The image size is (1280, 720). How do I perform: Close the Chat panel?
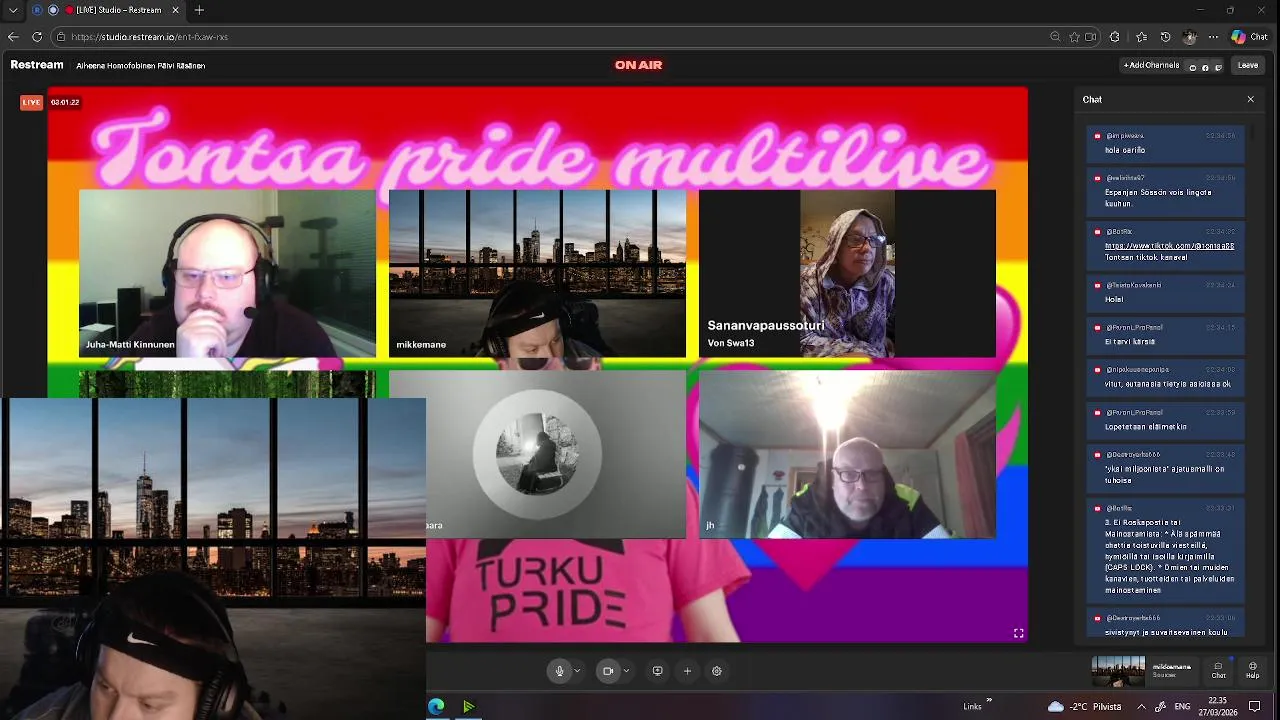pyautogui.click(x=1250, y=99)
